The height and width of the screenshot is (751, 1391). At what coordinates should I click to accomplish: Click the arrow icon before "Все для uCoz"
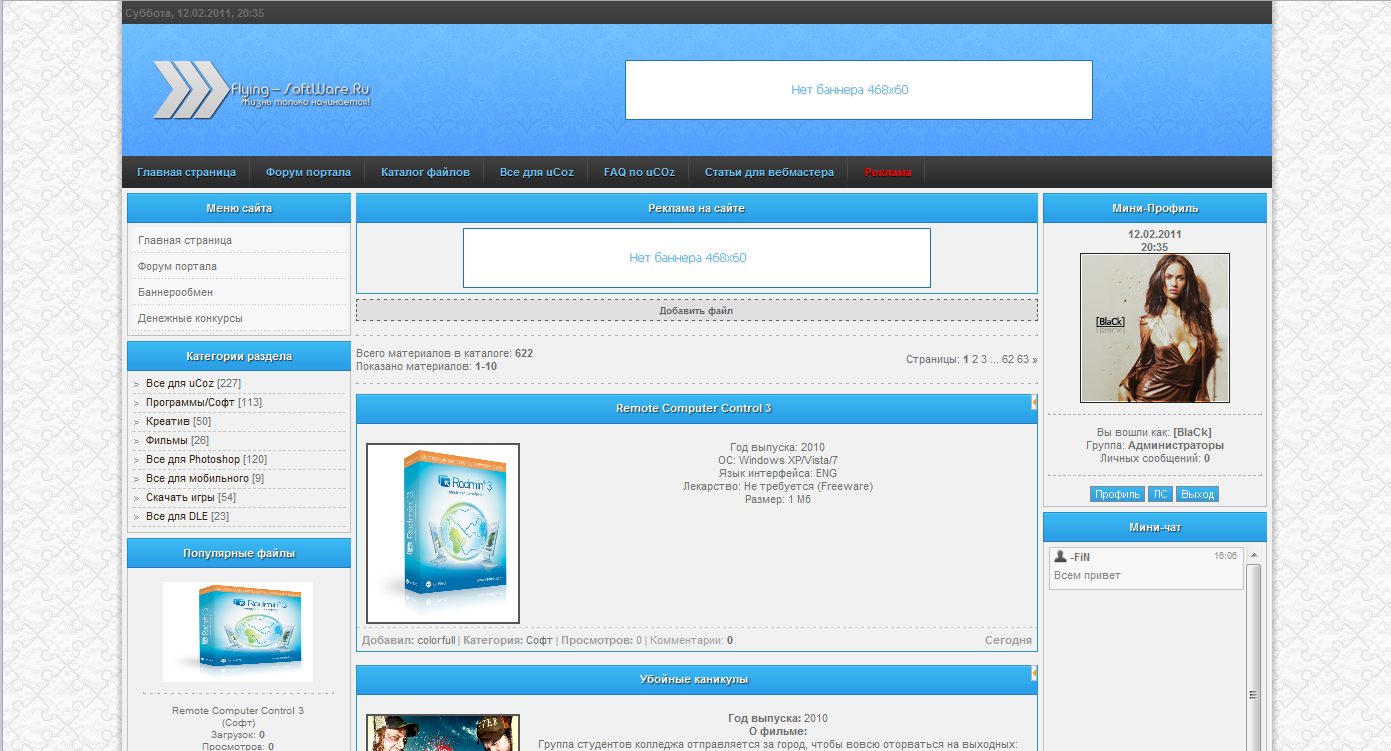tap(138, 382)
